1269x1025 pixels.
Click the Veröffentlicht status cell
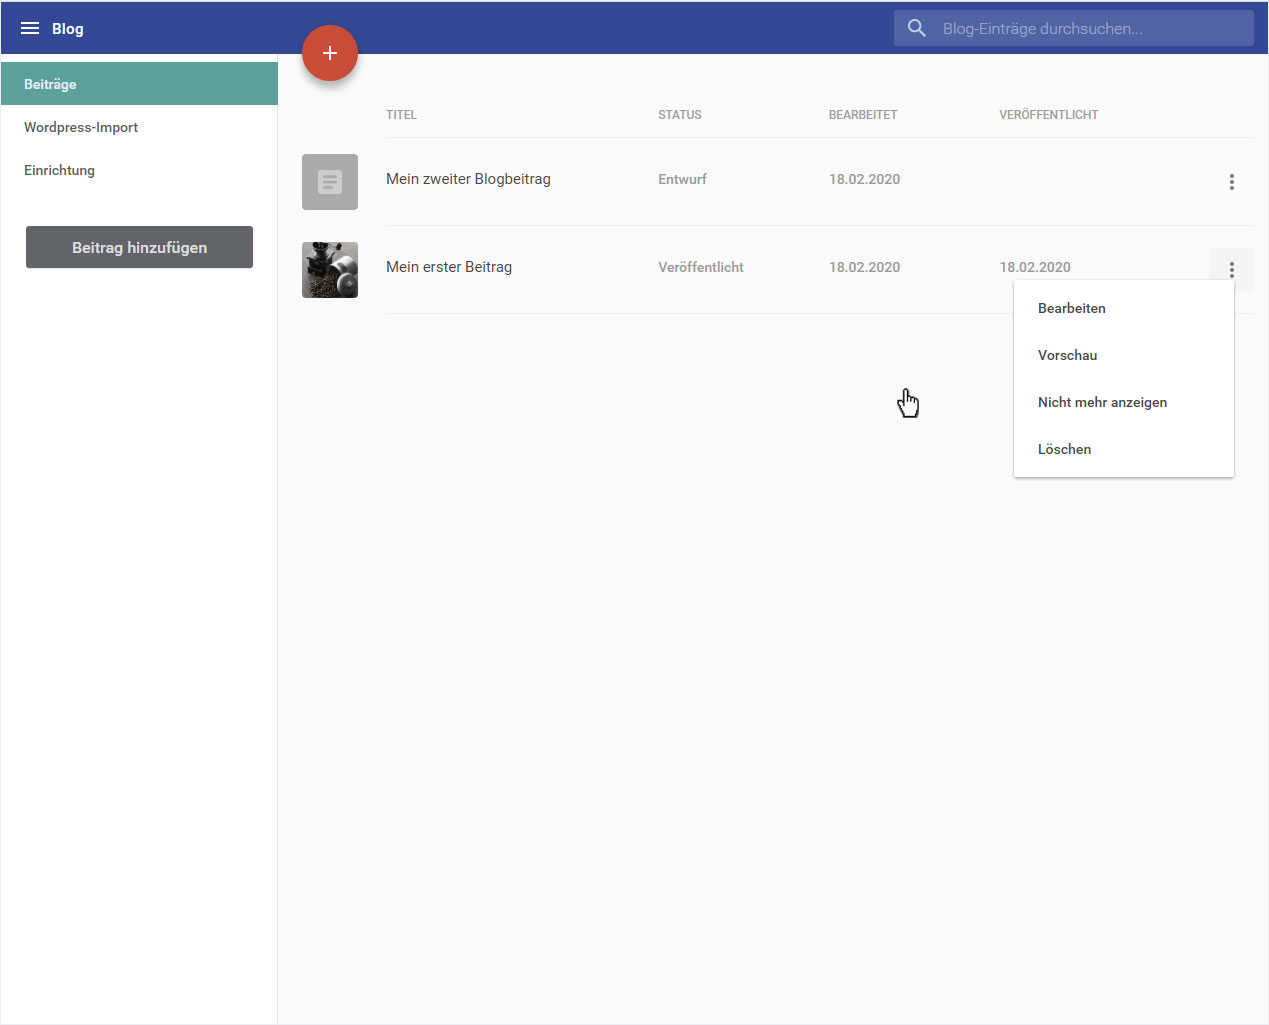click(701, 267)
